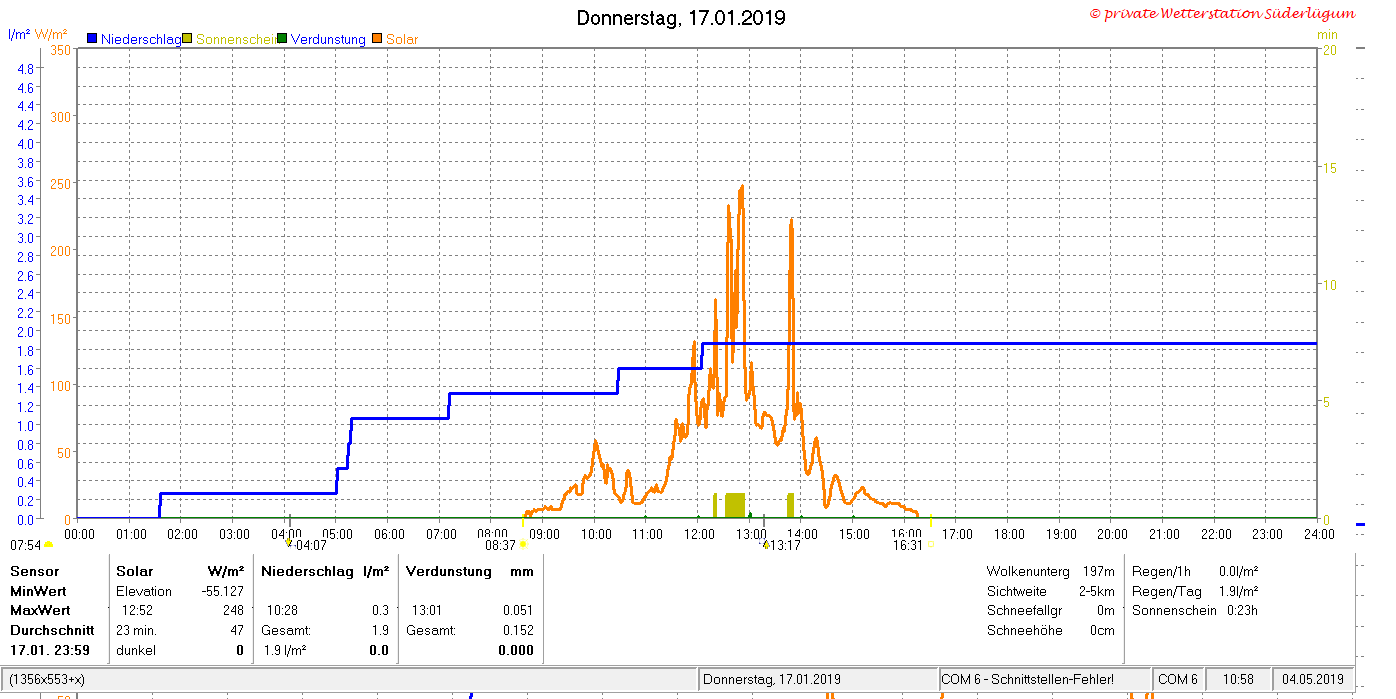Viewport: 1396px width, 699px height.
Task: Click the Solar legend label
Action: click(x=402, y=39)
